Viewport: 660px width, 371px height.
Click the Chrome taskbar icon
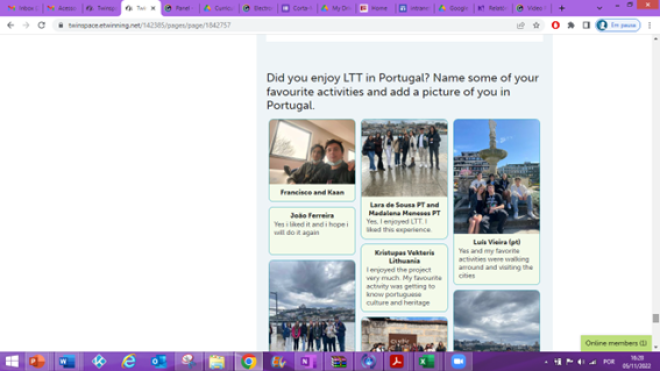click(x=248, y=362)
